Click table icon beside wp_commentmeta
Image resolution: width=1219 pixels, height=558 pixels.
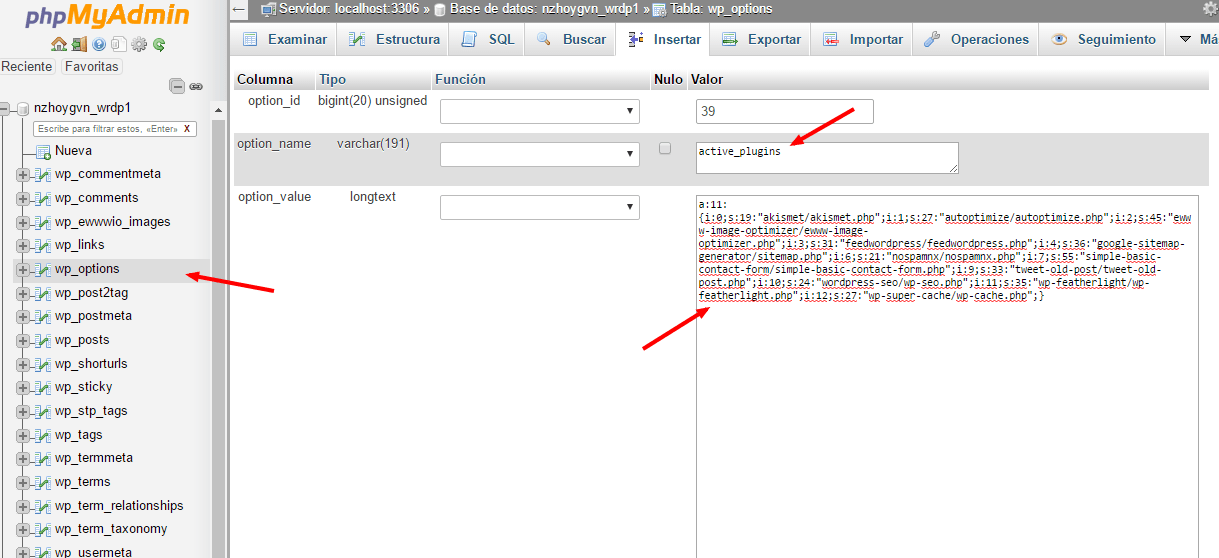(42, 174)
